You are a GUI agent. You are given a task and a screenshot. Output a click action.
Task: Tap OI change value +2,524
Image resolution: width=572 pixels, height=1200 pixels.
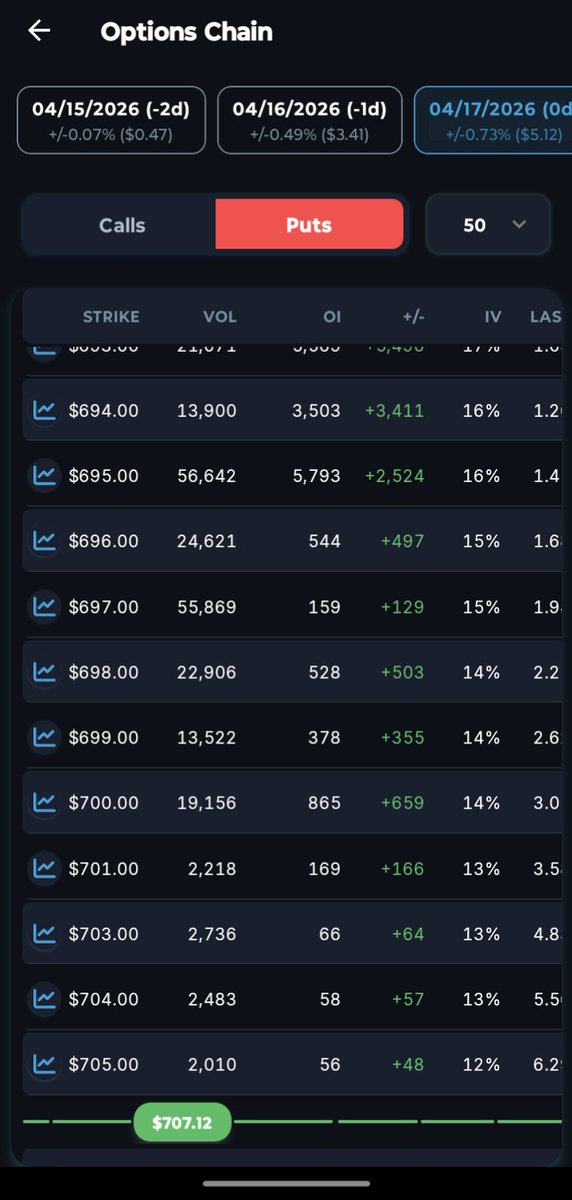[x=395, y=476]
